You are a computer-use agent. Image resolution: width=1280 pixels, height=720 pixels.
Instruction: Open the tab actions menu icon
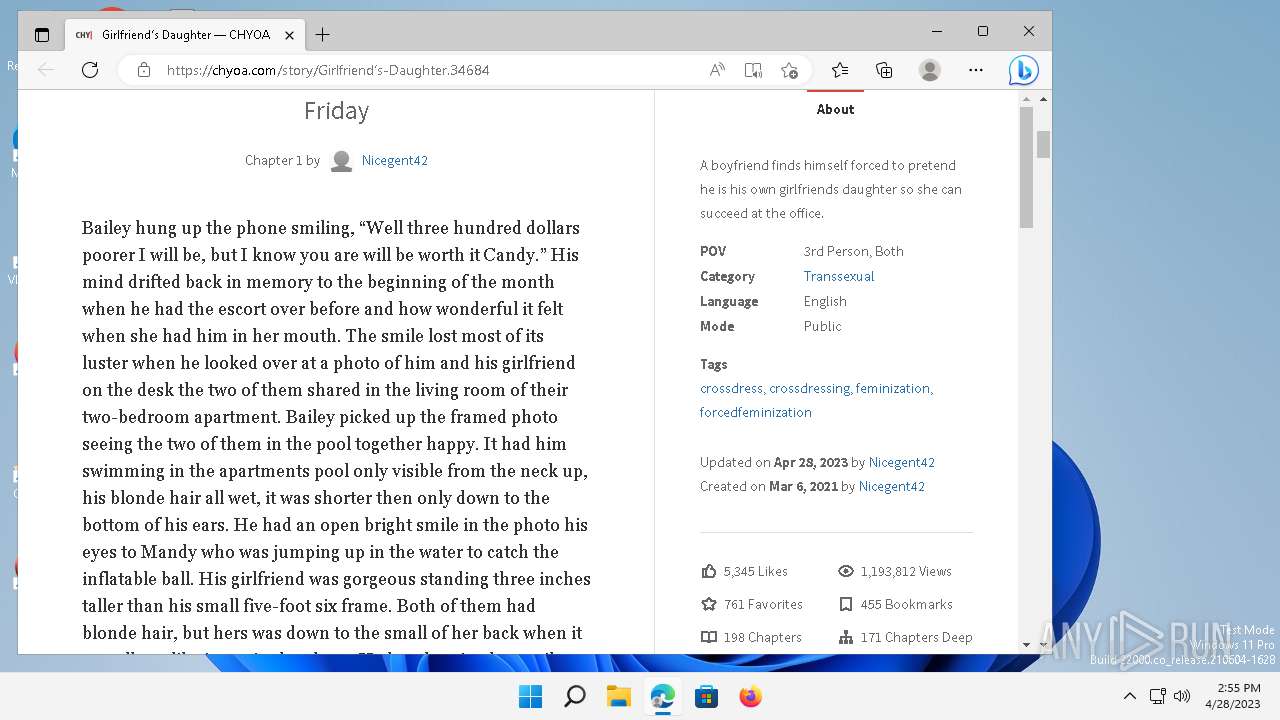41,35
